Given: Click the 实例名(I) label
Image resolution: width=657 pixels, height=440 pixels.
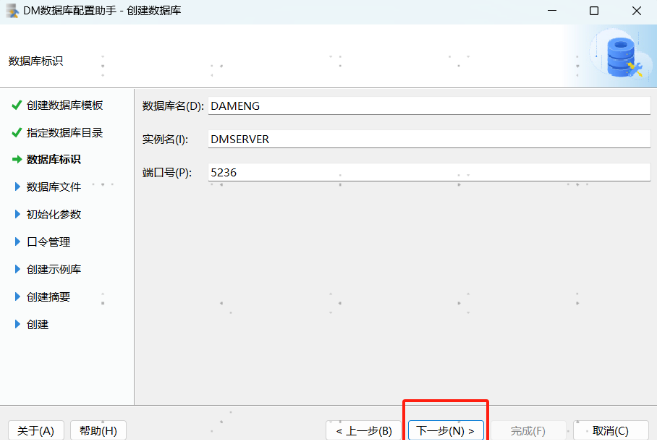Looking at the screenshot, I should coord(165,139).
